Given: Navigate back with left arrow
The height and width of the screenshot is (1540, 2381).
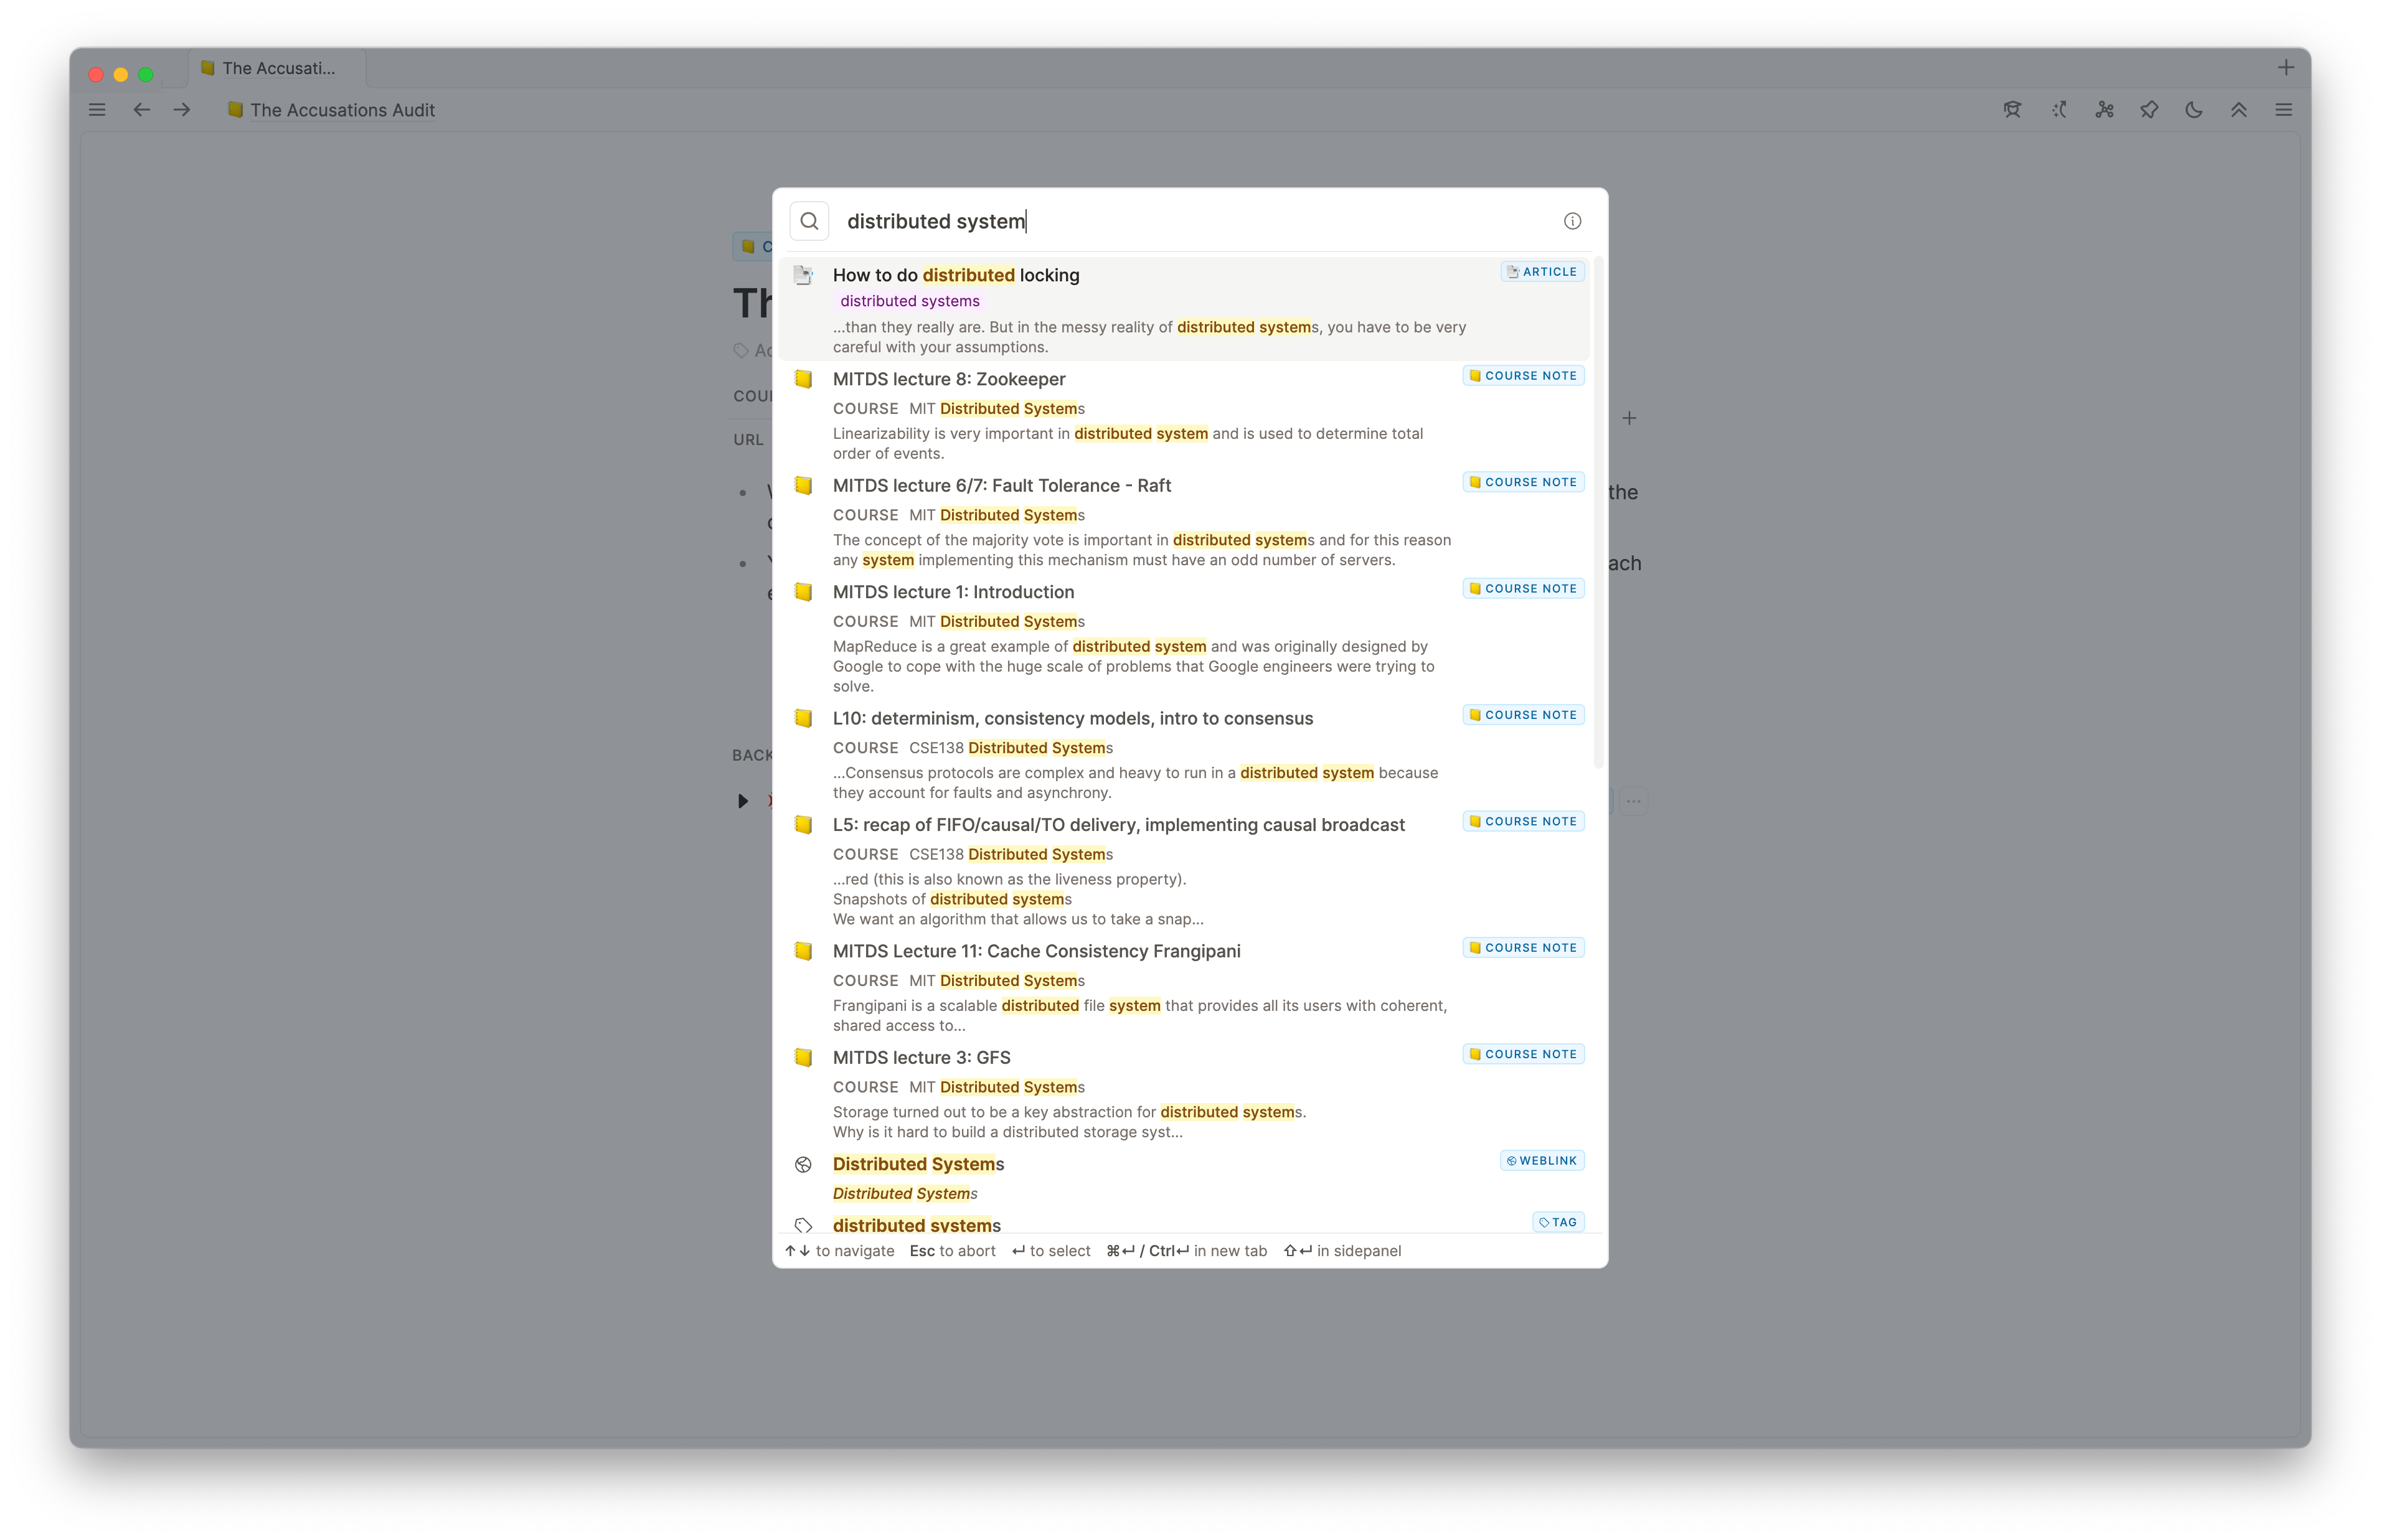Looking at the screenshot, I should tap(142, 110).
